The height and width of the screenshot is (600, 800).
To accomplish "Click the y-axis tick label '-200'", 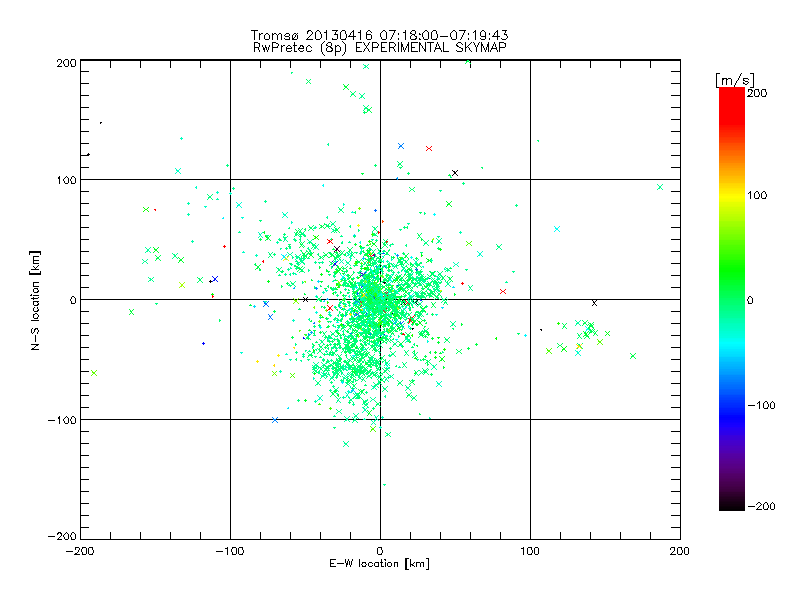I will point(62,536).
